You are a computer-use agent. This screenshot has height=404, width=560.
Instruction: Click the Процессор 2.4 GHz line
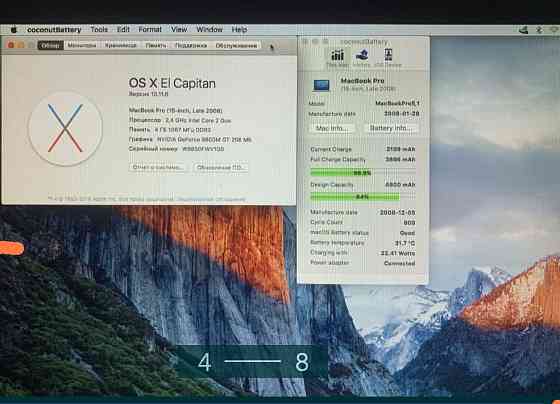[180, 120]
